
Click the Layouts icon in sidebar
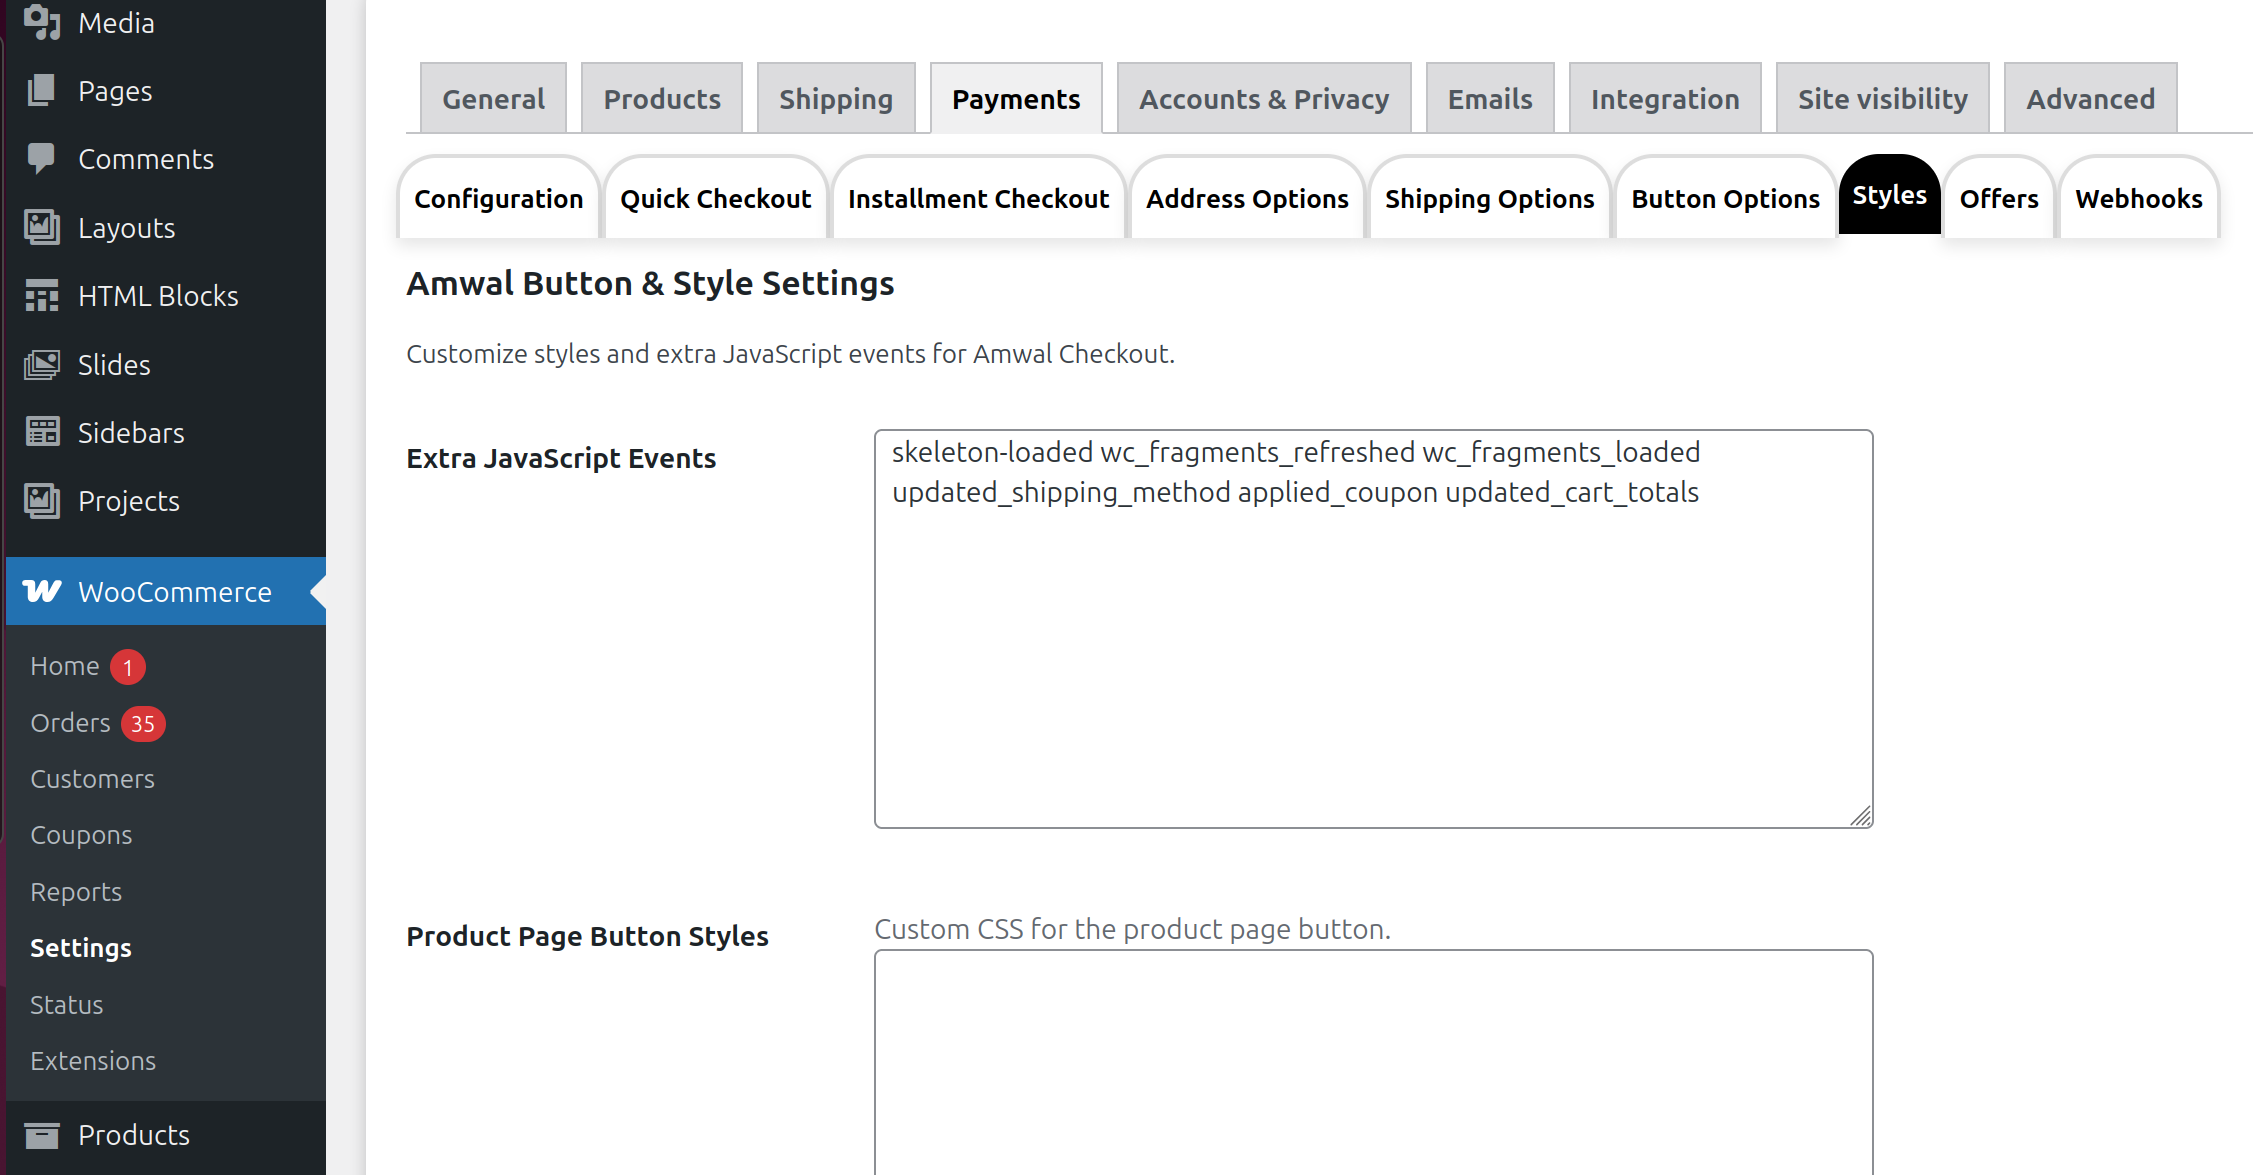[42, 228]
